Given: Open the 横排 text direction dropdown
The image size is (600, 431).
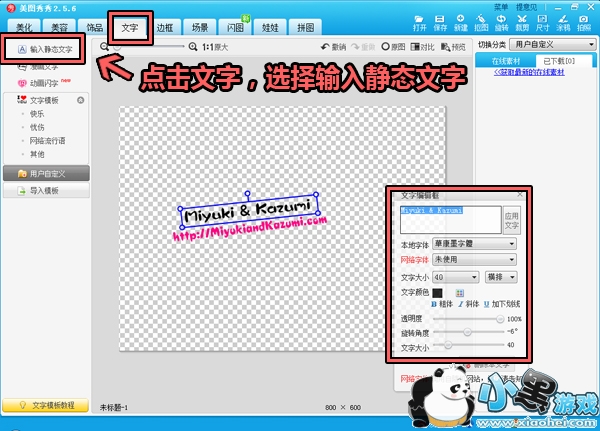Looking at the screenshot, I should pyautogui.click(x=501, y=277).
